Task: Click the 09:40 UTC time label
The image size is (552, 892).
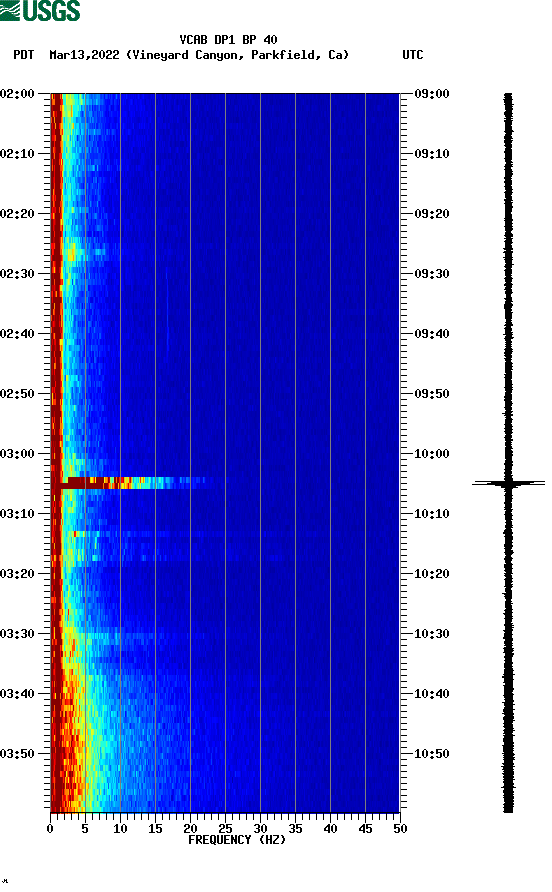Action: (432, 333)
